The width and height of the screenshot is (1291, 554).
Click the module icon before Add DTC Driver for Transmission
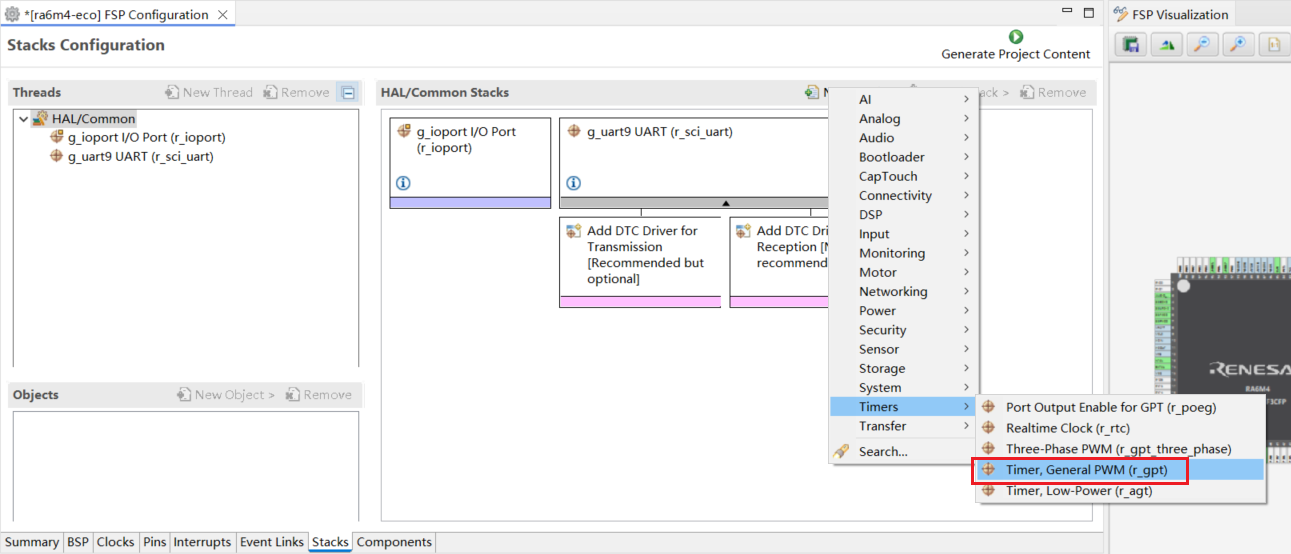tap(574, 231)
